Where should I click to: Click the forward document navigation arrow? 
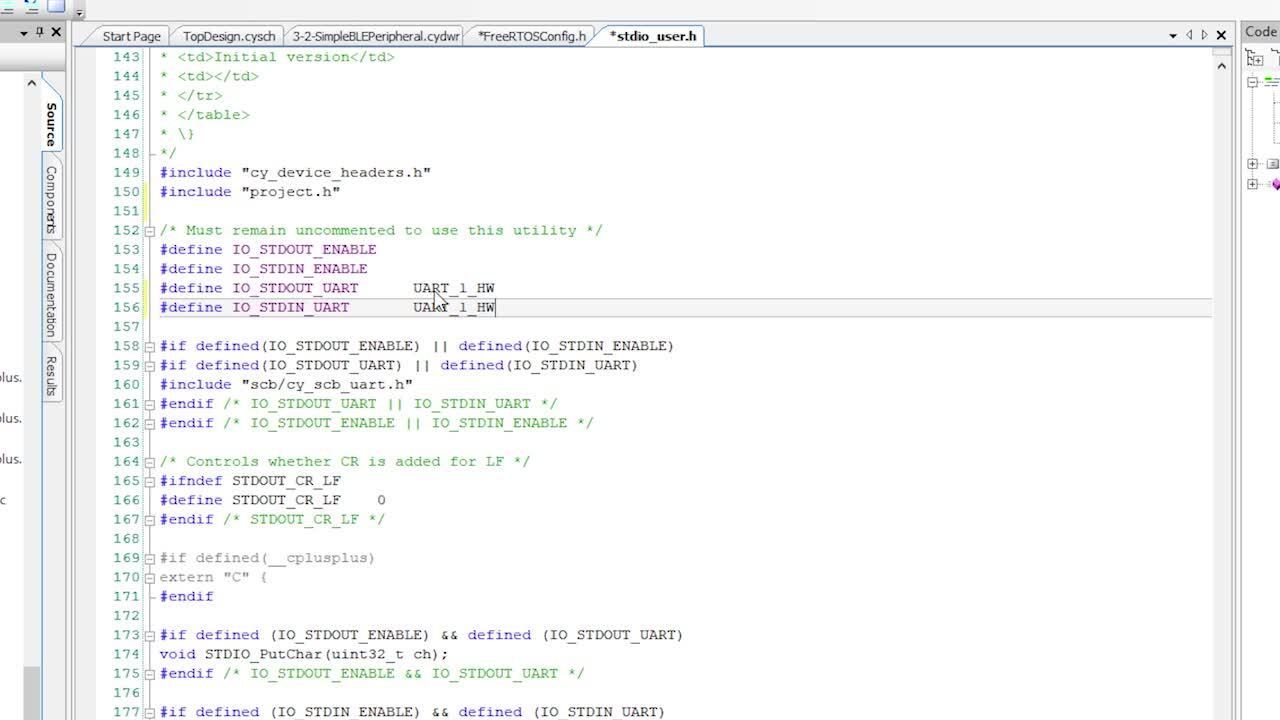[1204, 35]
